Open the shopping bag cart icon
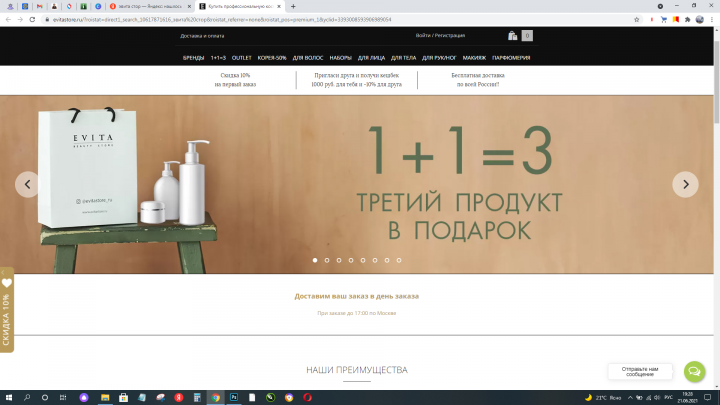Viewport: 720px width, 405px height. (512, 35)
